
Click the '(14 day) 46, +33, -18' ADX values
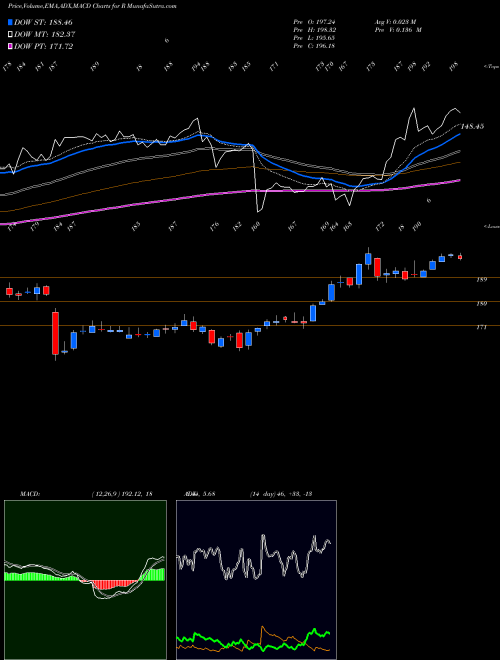[281, 494]
